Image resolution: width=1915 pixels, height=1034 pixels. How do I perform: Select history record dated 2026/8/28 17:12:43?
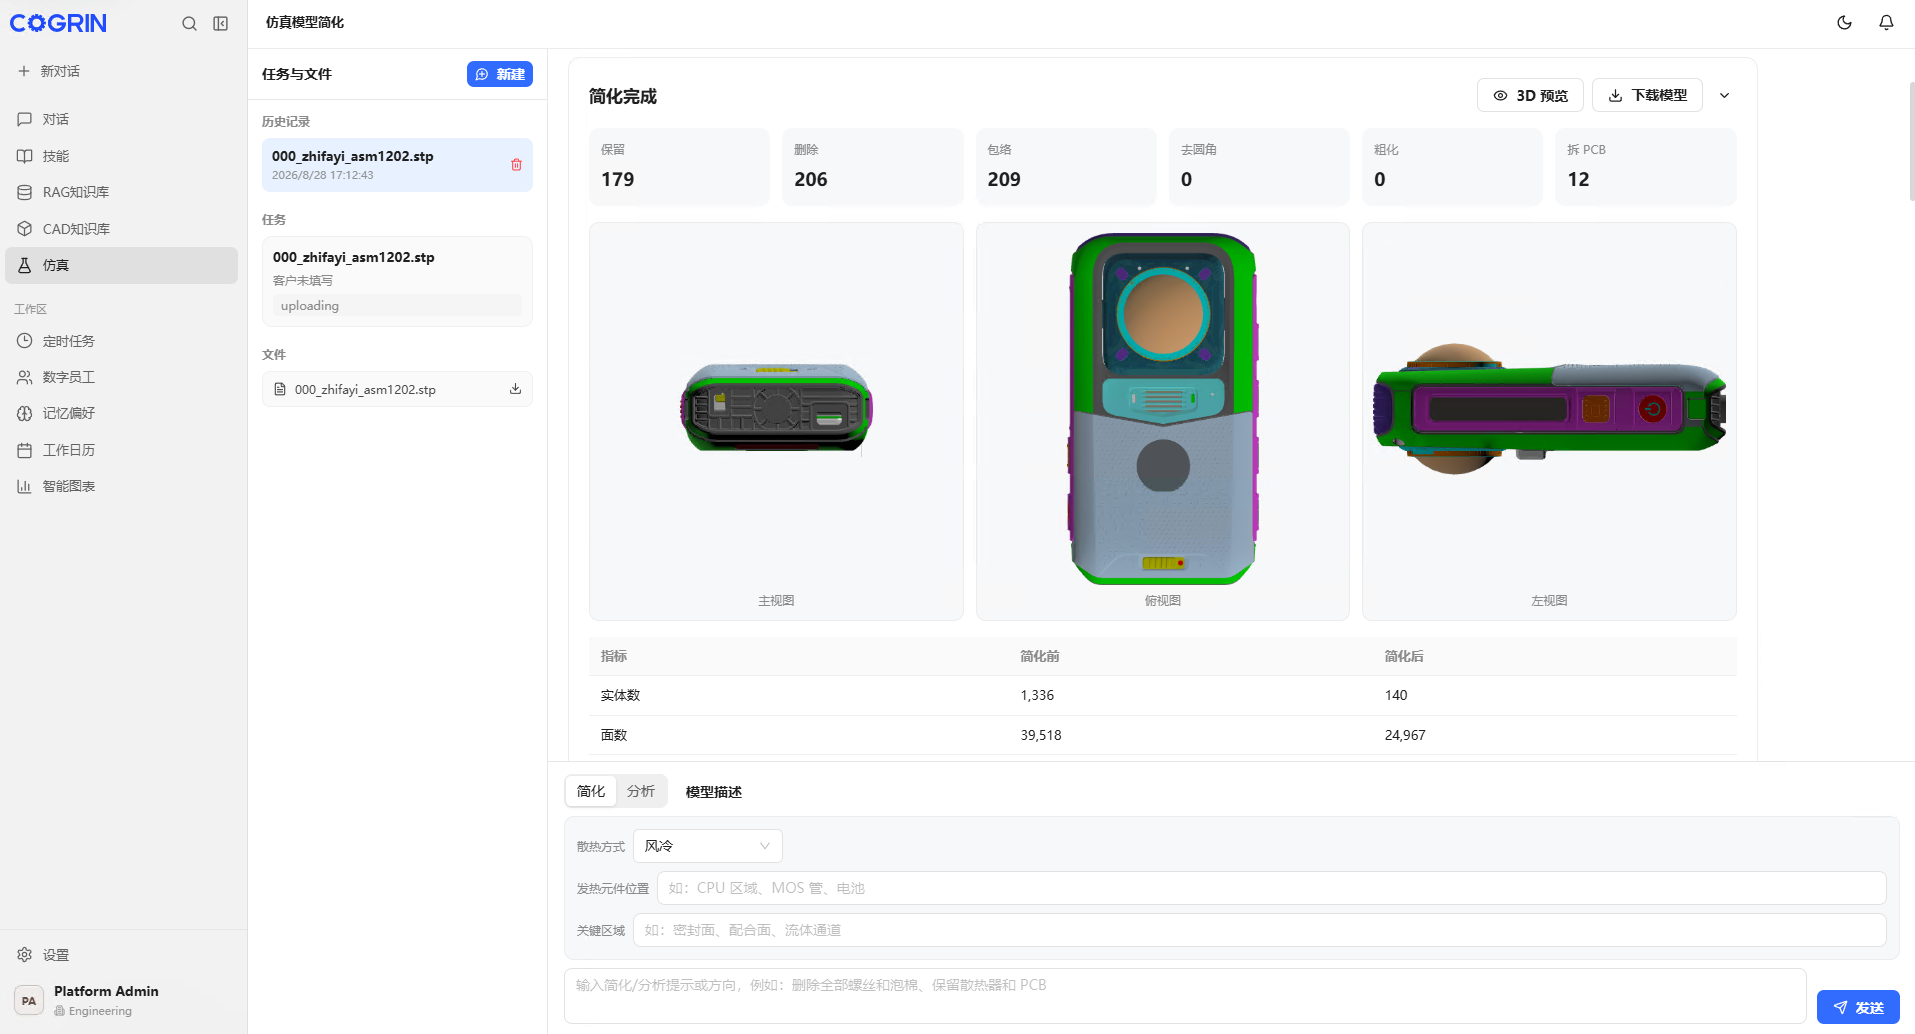tap(397, 165)
